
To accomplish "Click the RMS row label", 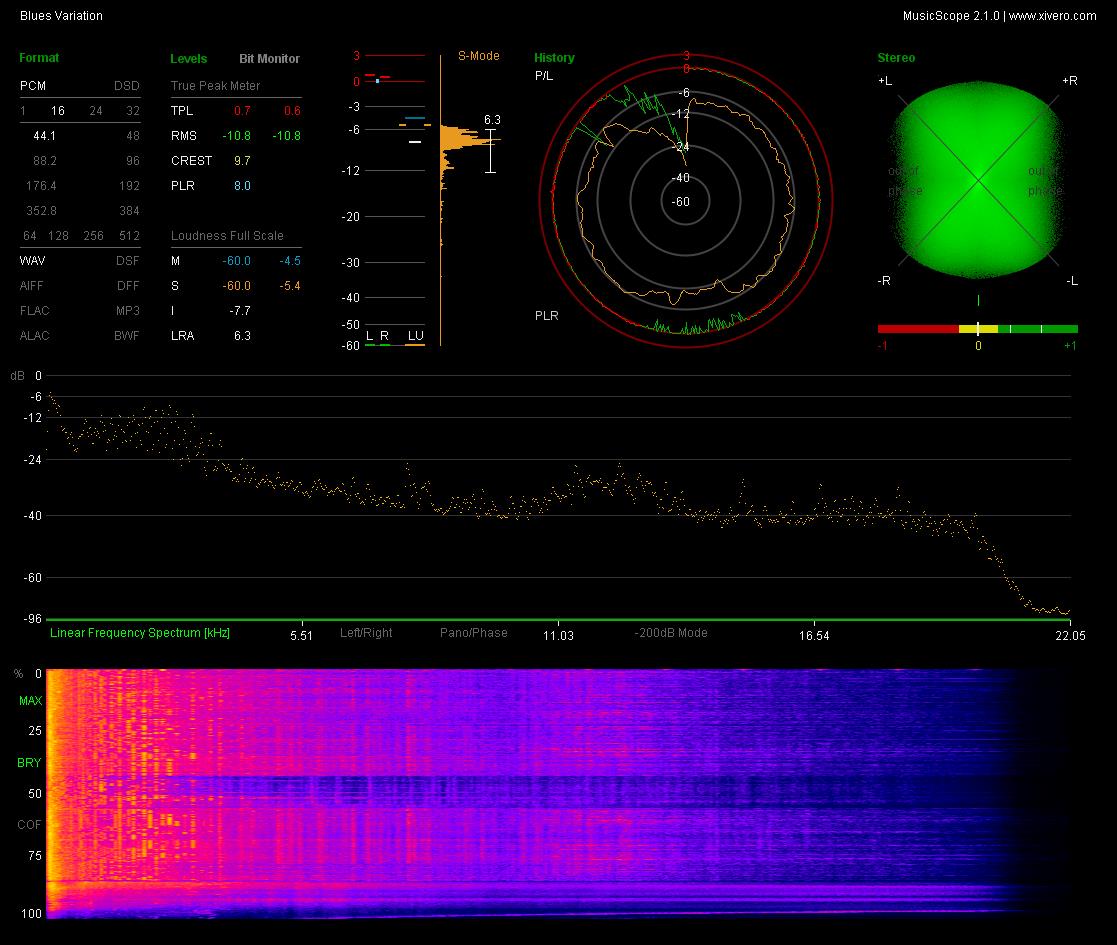I will point(184,135).
